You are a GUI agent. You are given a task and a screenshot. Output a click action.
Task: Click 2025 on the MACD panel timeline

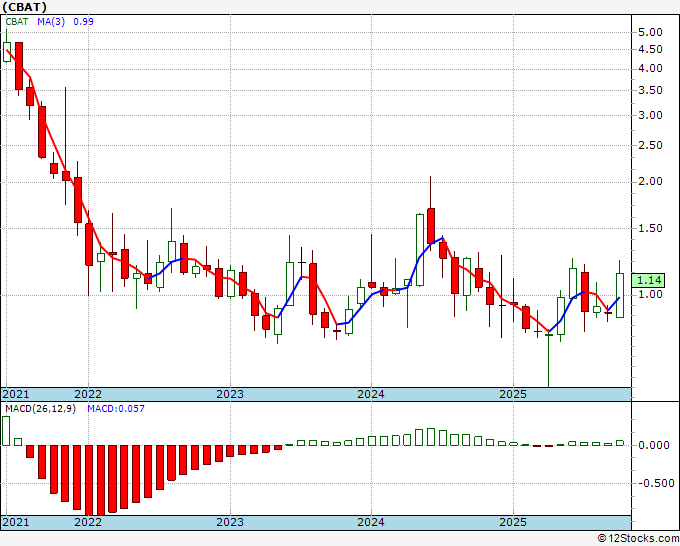513,522
